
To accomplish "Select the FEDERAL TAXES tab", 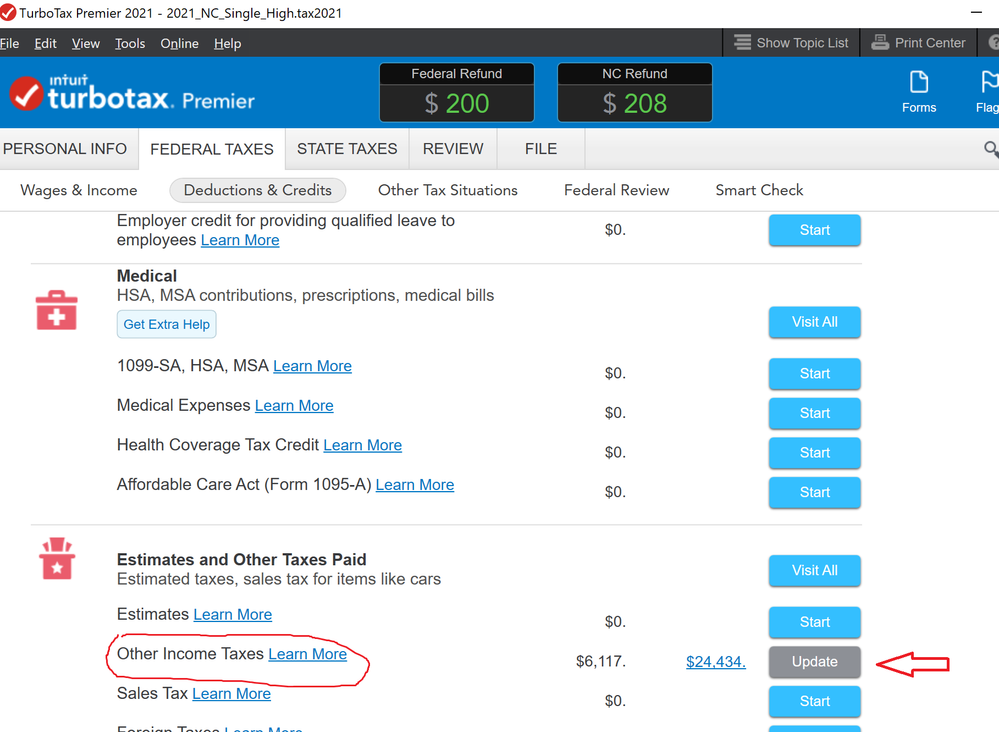I will point(212,149).
